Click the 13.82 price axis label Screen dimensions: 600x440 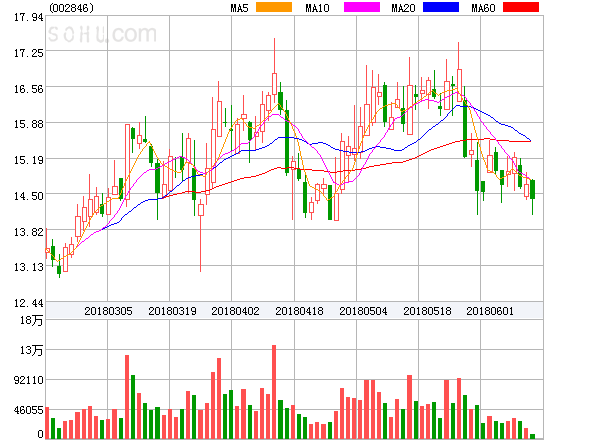29,232
